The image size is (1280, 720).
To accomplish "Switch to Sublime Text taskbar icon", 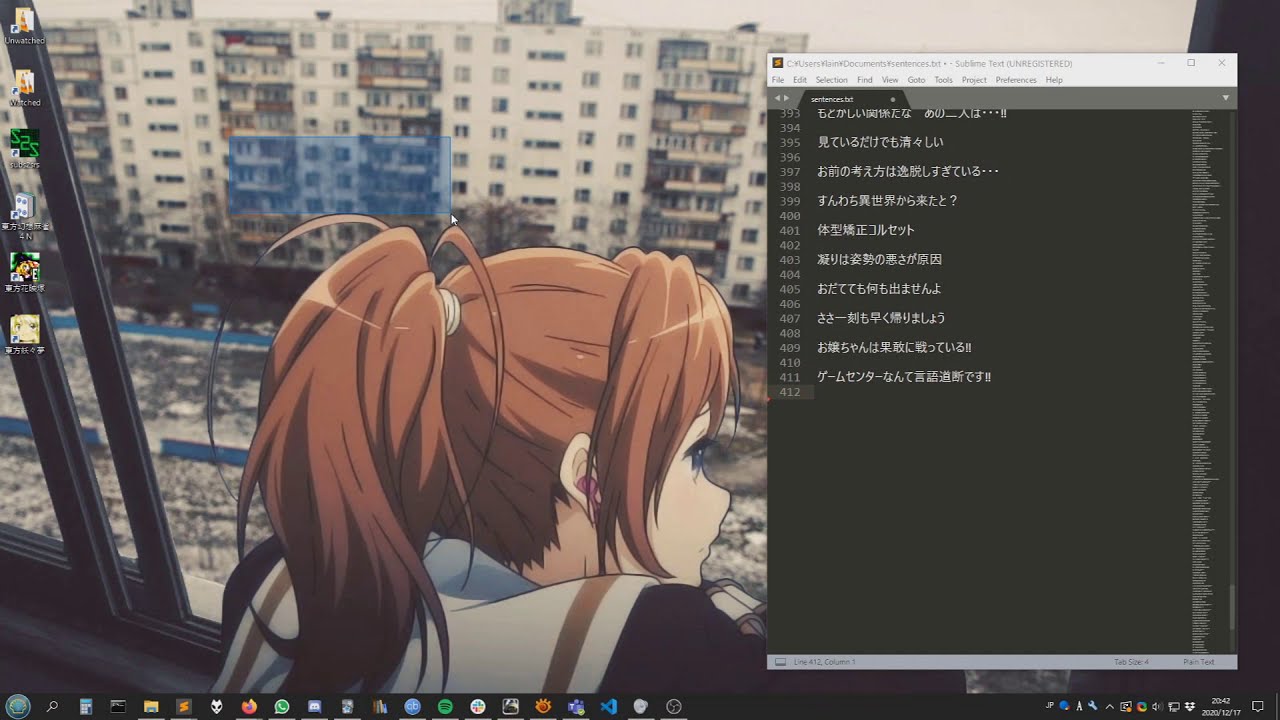I will (x=184, y=706).
